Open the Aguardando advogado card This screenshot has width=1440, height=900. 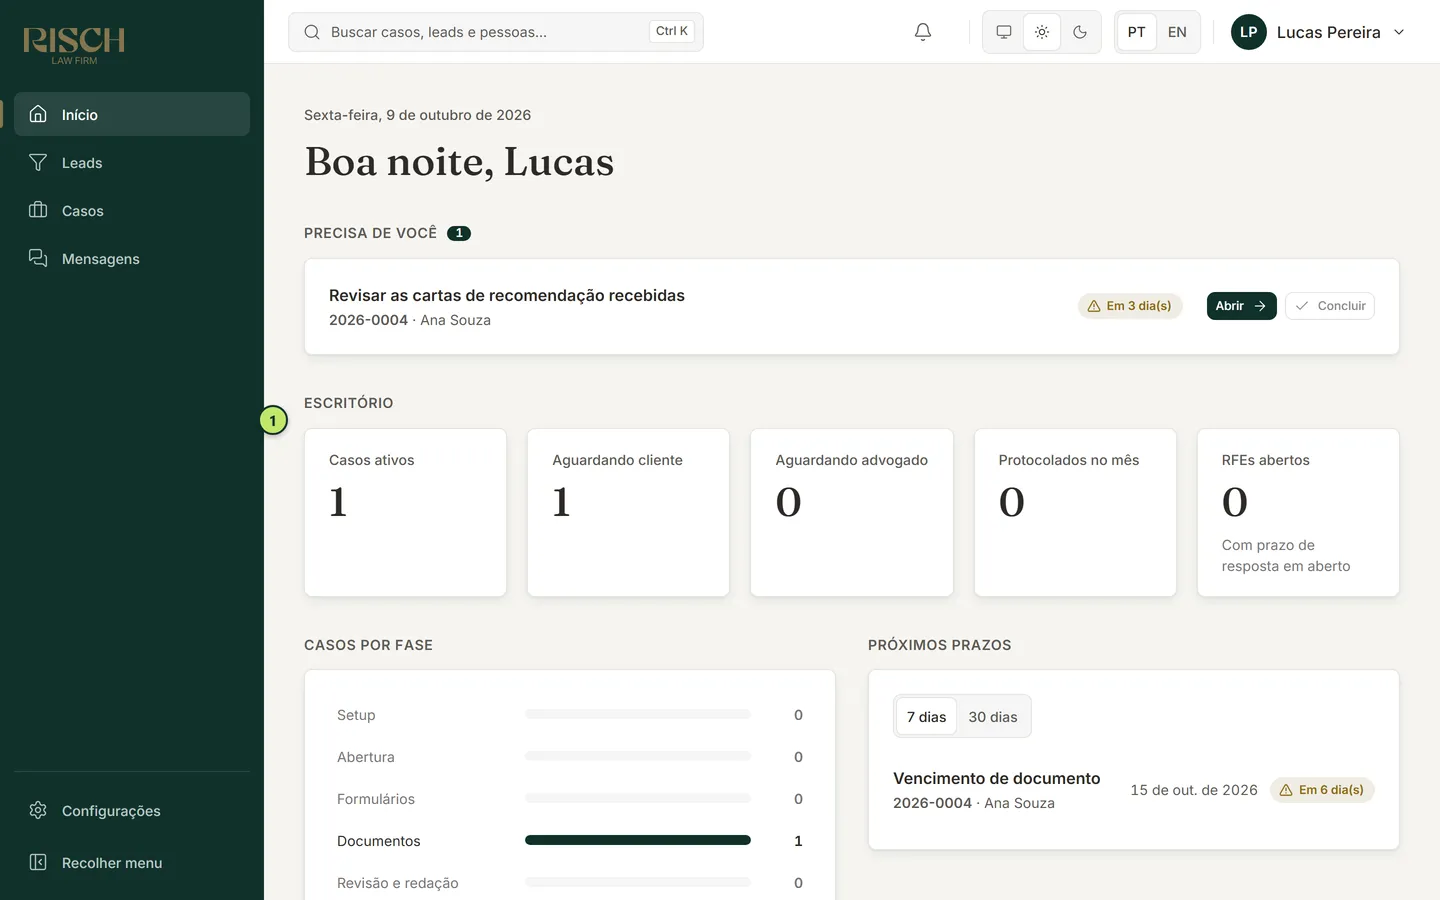852,513
